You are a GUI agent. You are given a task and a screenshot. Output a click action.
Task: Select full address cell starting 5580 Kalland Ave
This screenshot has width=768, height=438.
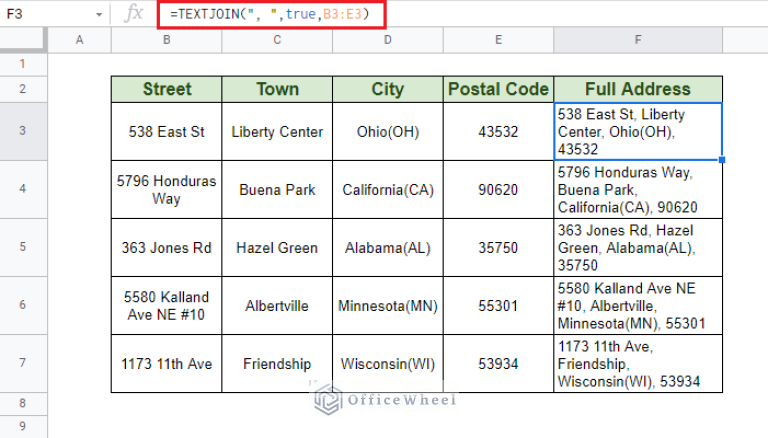638,305
